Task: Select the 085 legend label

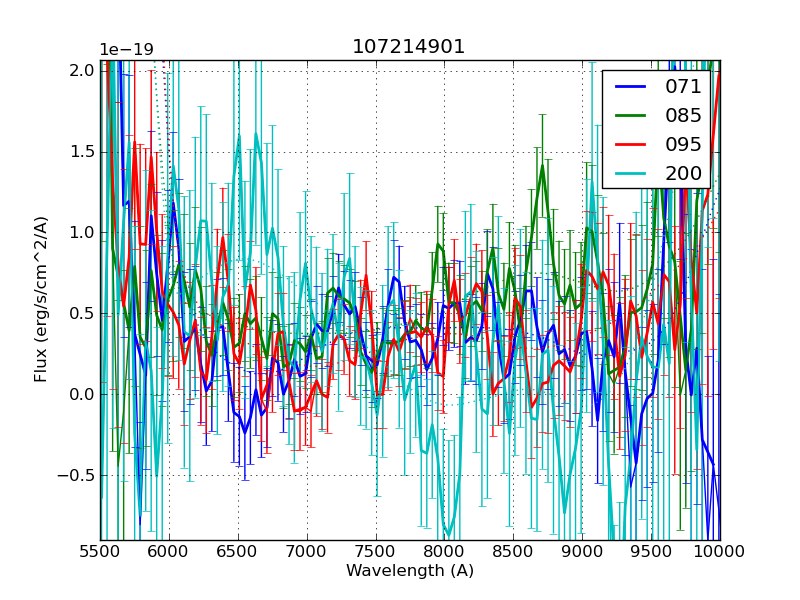Action: point(683,115)
